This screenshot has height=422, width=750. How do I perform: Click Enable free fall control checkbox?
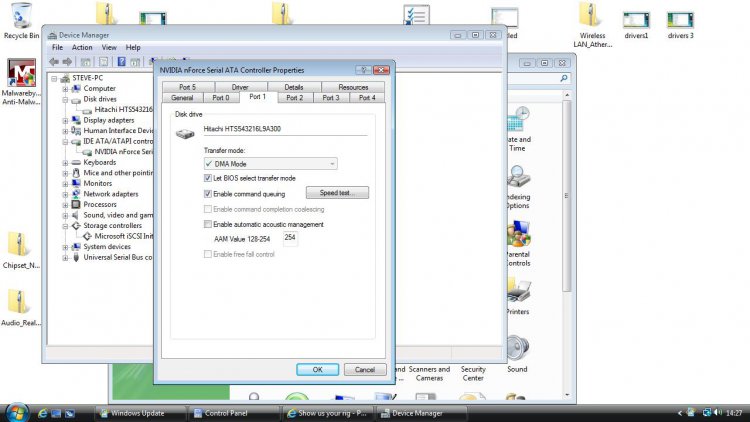click(x=208, y=254)
